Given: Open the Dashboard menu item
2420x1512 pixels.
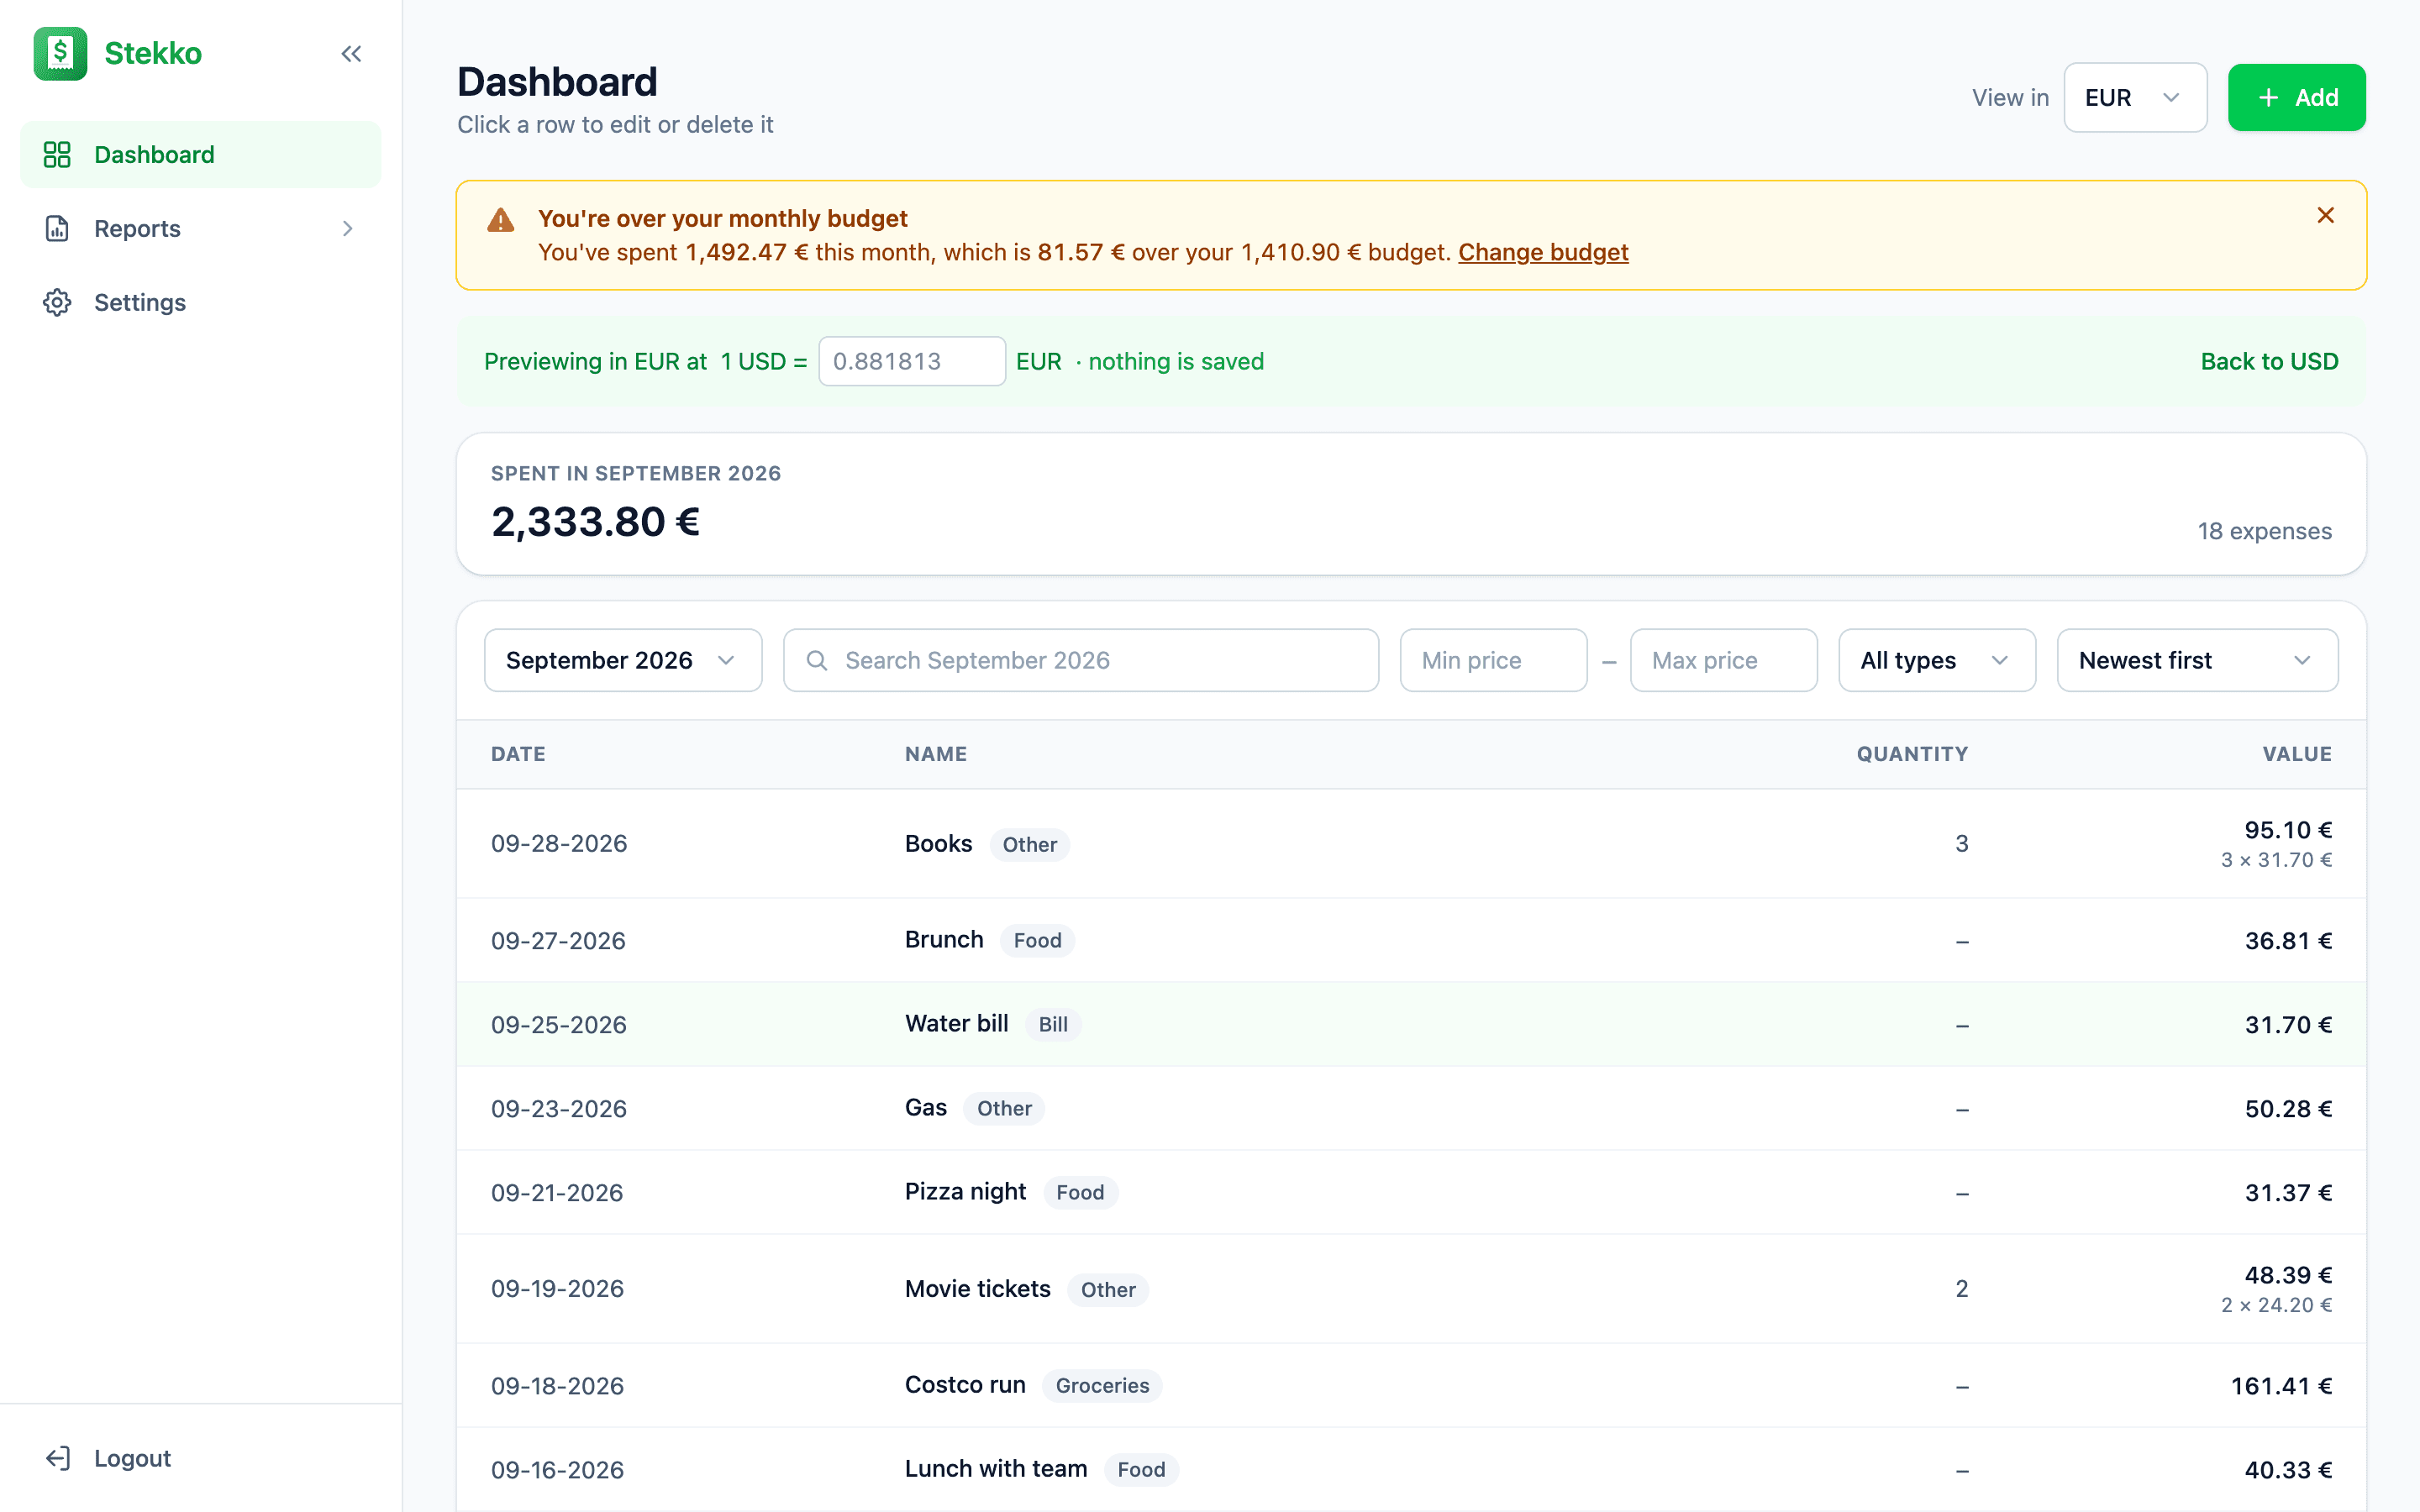Looking at the screenshot, I should [x=201, y=154].
